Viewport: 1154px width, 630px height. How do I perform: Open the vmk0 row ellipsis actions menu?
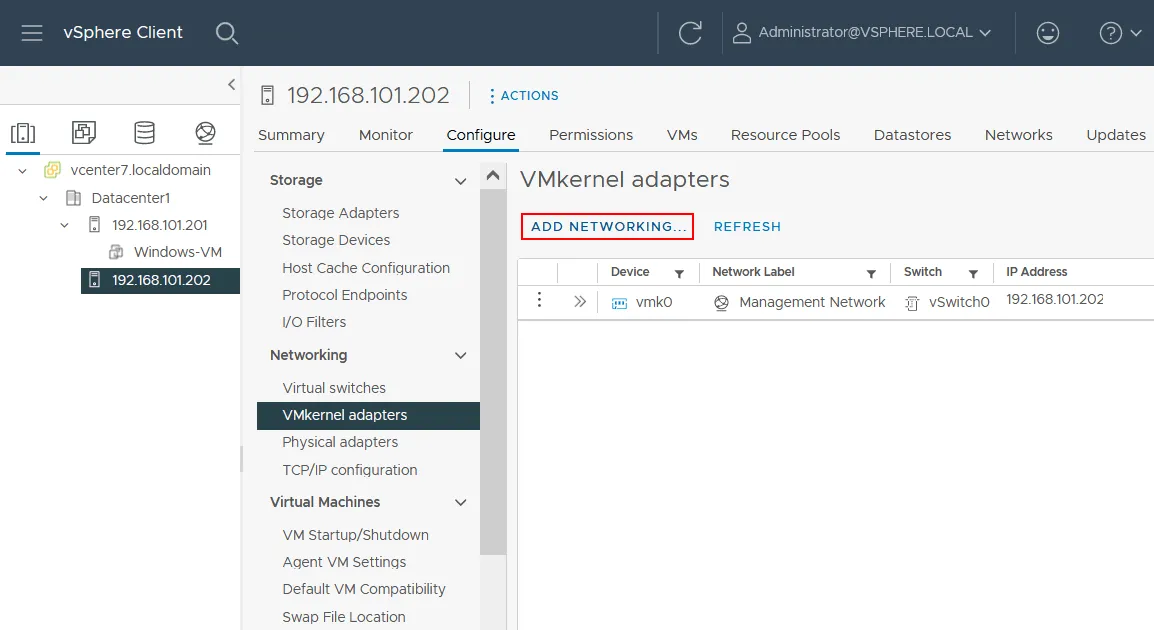tap(539, 300)
